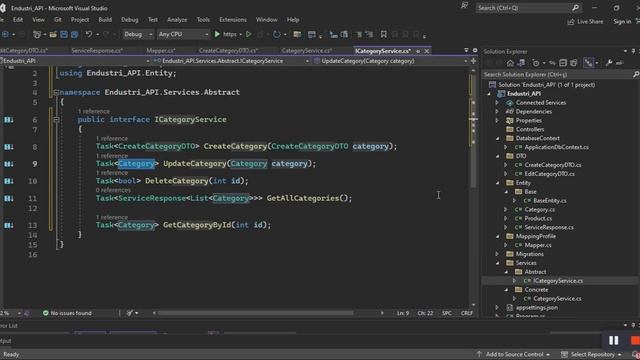Toggle nested view in Solution Explorer toolbar
The width and height of the screenshot is (640, 360).
(588, 63)
